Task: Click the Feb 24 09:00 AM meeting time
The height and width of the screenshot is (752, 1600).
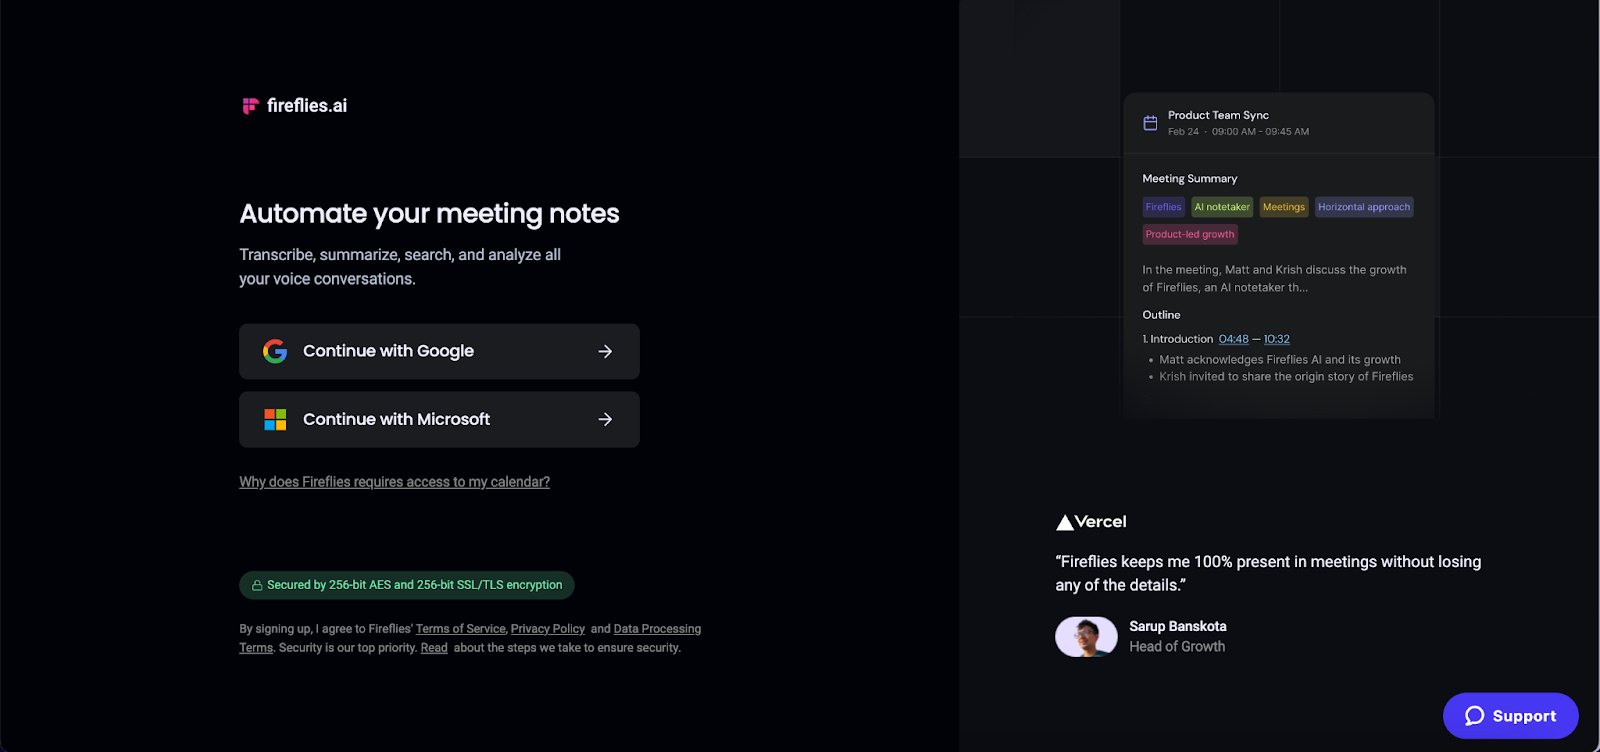Action: click(1238, 132)
